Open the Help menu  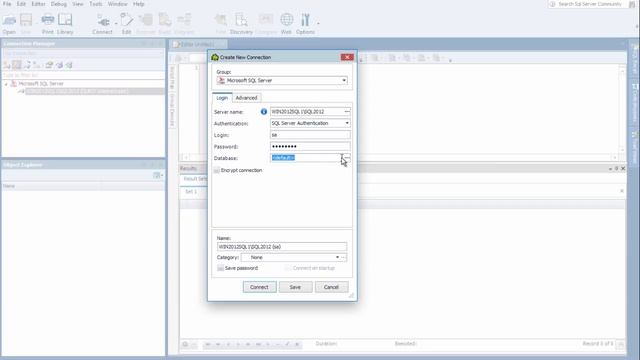pos(138,4)
